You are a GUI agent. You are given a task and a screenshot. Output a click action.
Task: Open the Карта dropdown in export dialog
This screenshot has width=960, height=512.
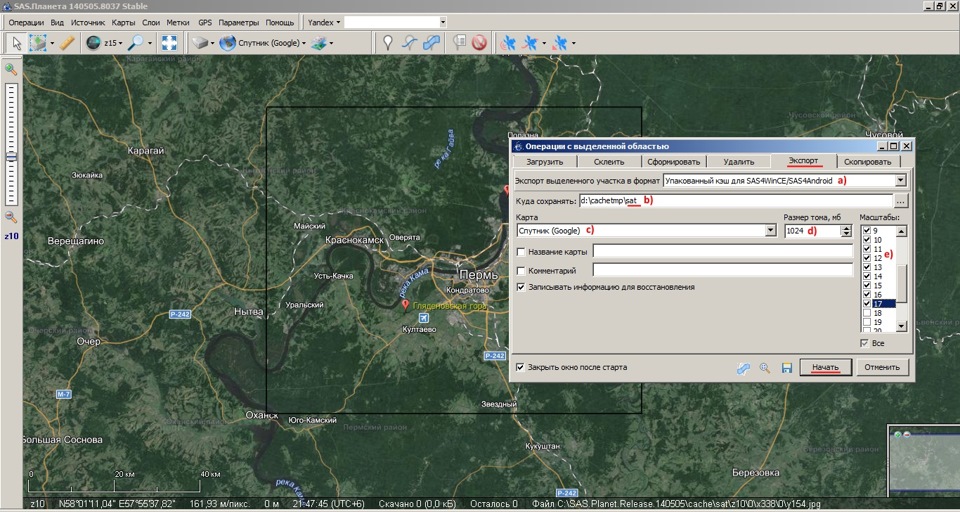(771, 231)
